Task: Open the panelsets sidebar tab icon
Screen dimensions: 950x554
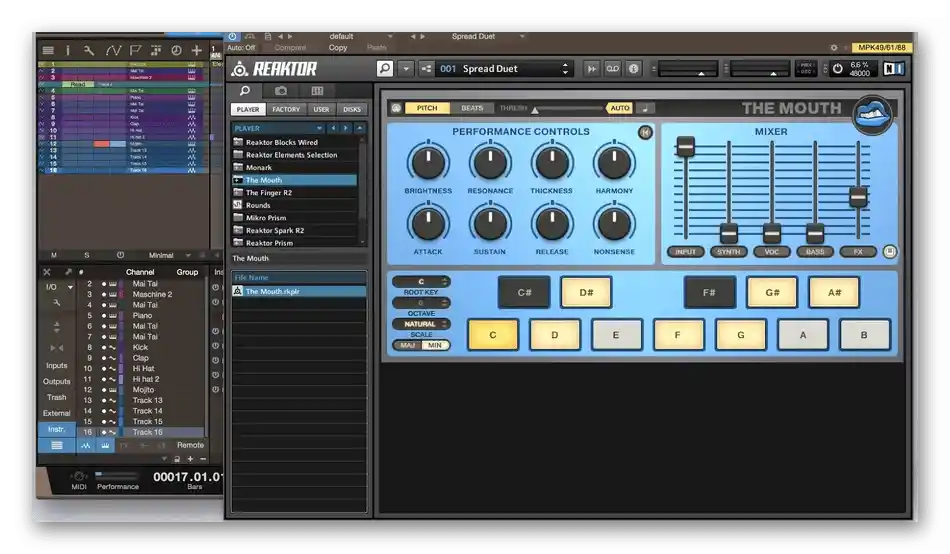Action: 317,91
